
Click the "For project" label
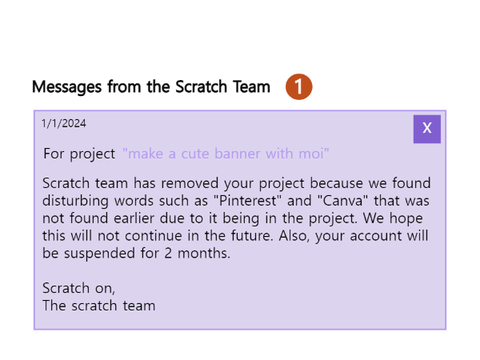tap(79, 154)
